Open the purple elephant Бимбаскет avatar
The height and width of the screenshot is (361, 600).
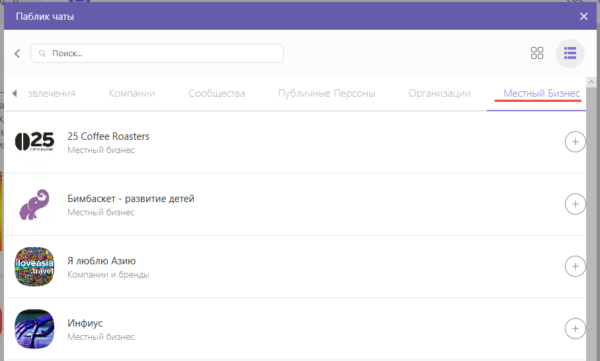click(x=34, y=204)
